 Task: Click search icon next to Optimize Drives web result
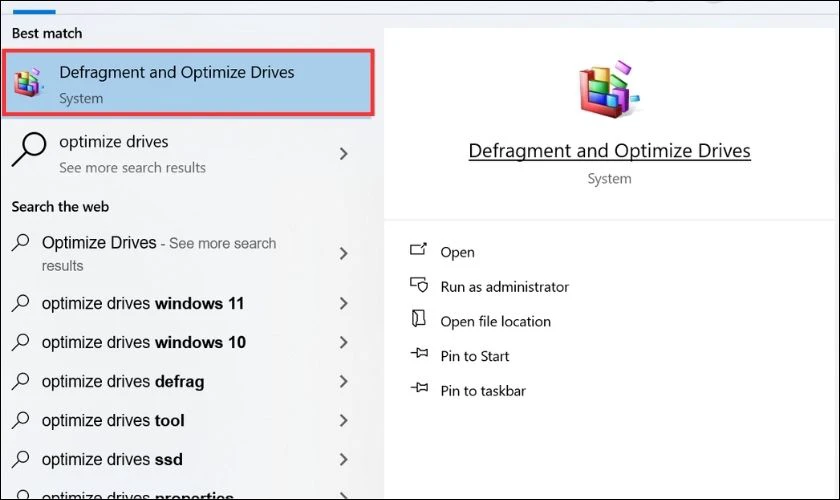pos(21,243)
